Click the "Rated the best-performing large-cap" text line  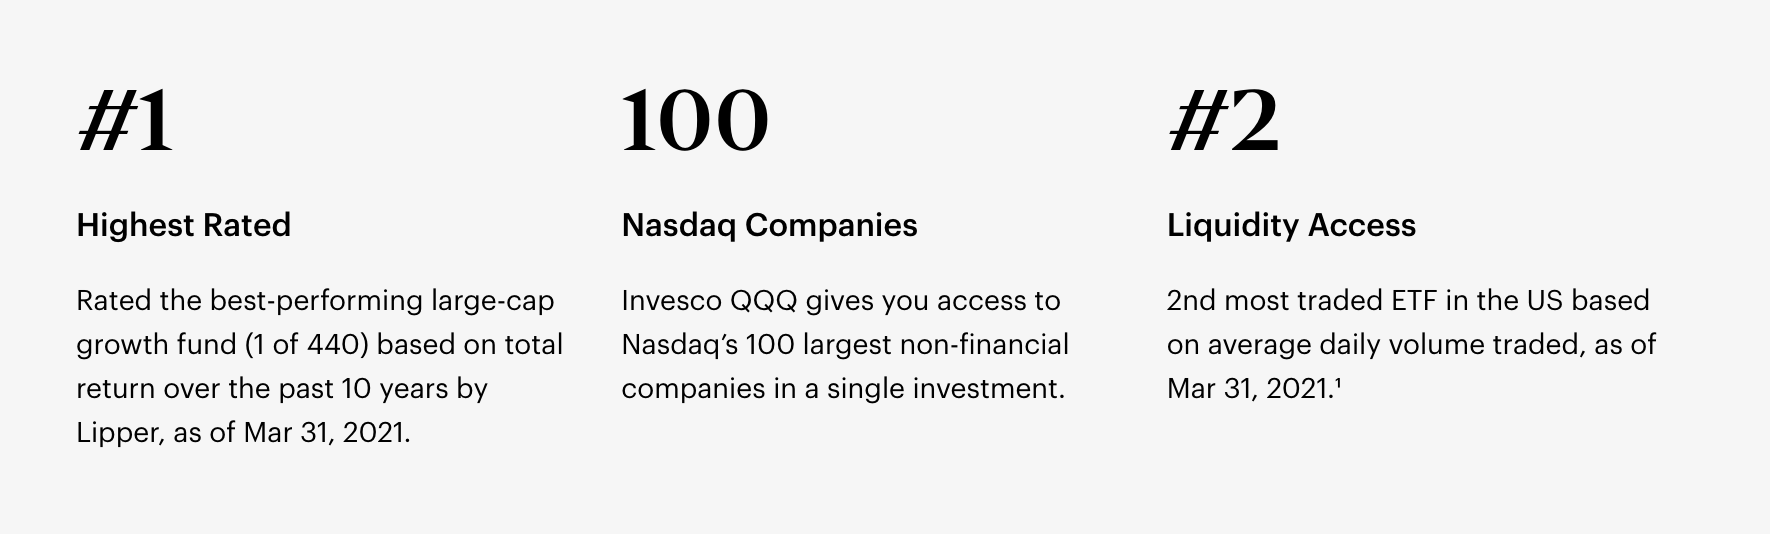315,301
